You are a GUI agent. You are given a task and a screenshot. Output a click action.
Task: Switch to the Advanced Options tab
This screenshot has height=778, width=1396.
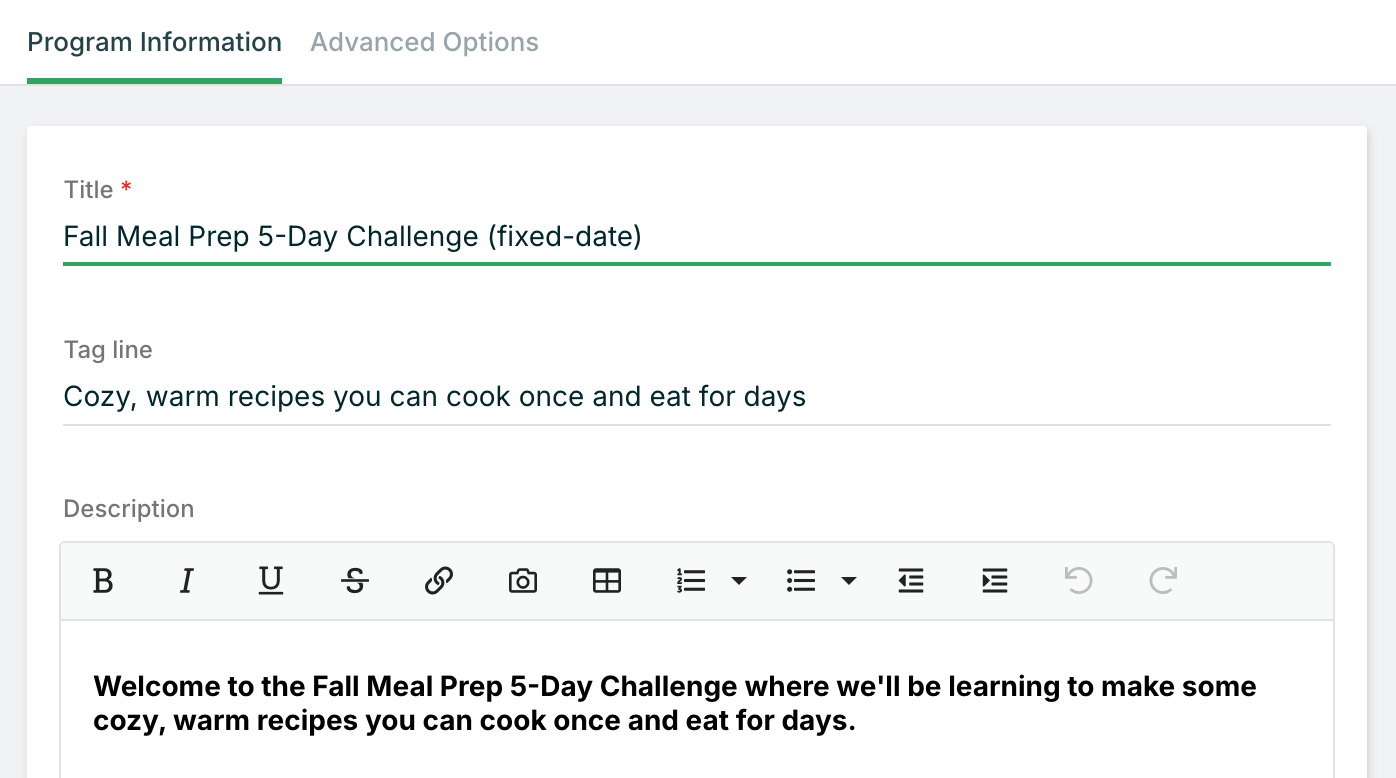tap(424, 43)
